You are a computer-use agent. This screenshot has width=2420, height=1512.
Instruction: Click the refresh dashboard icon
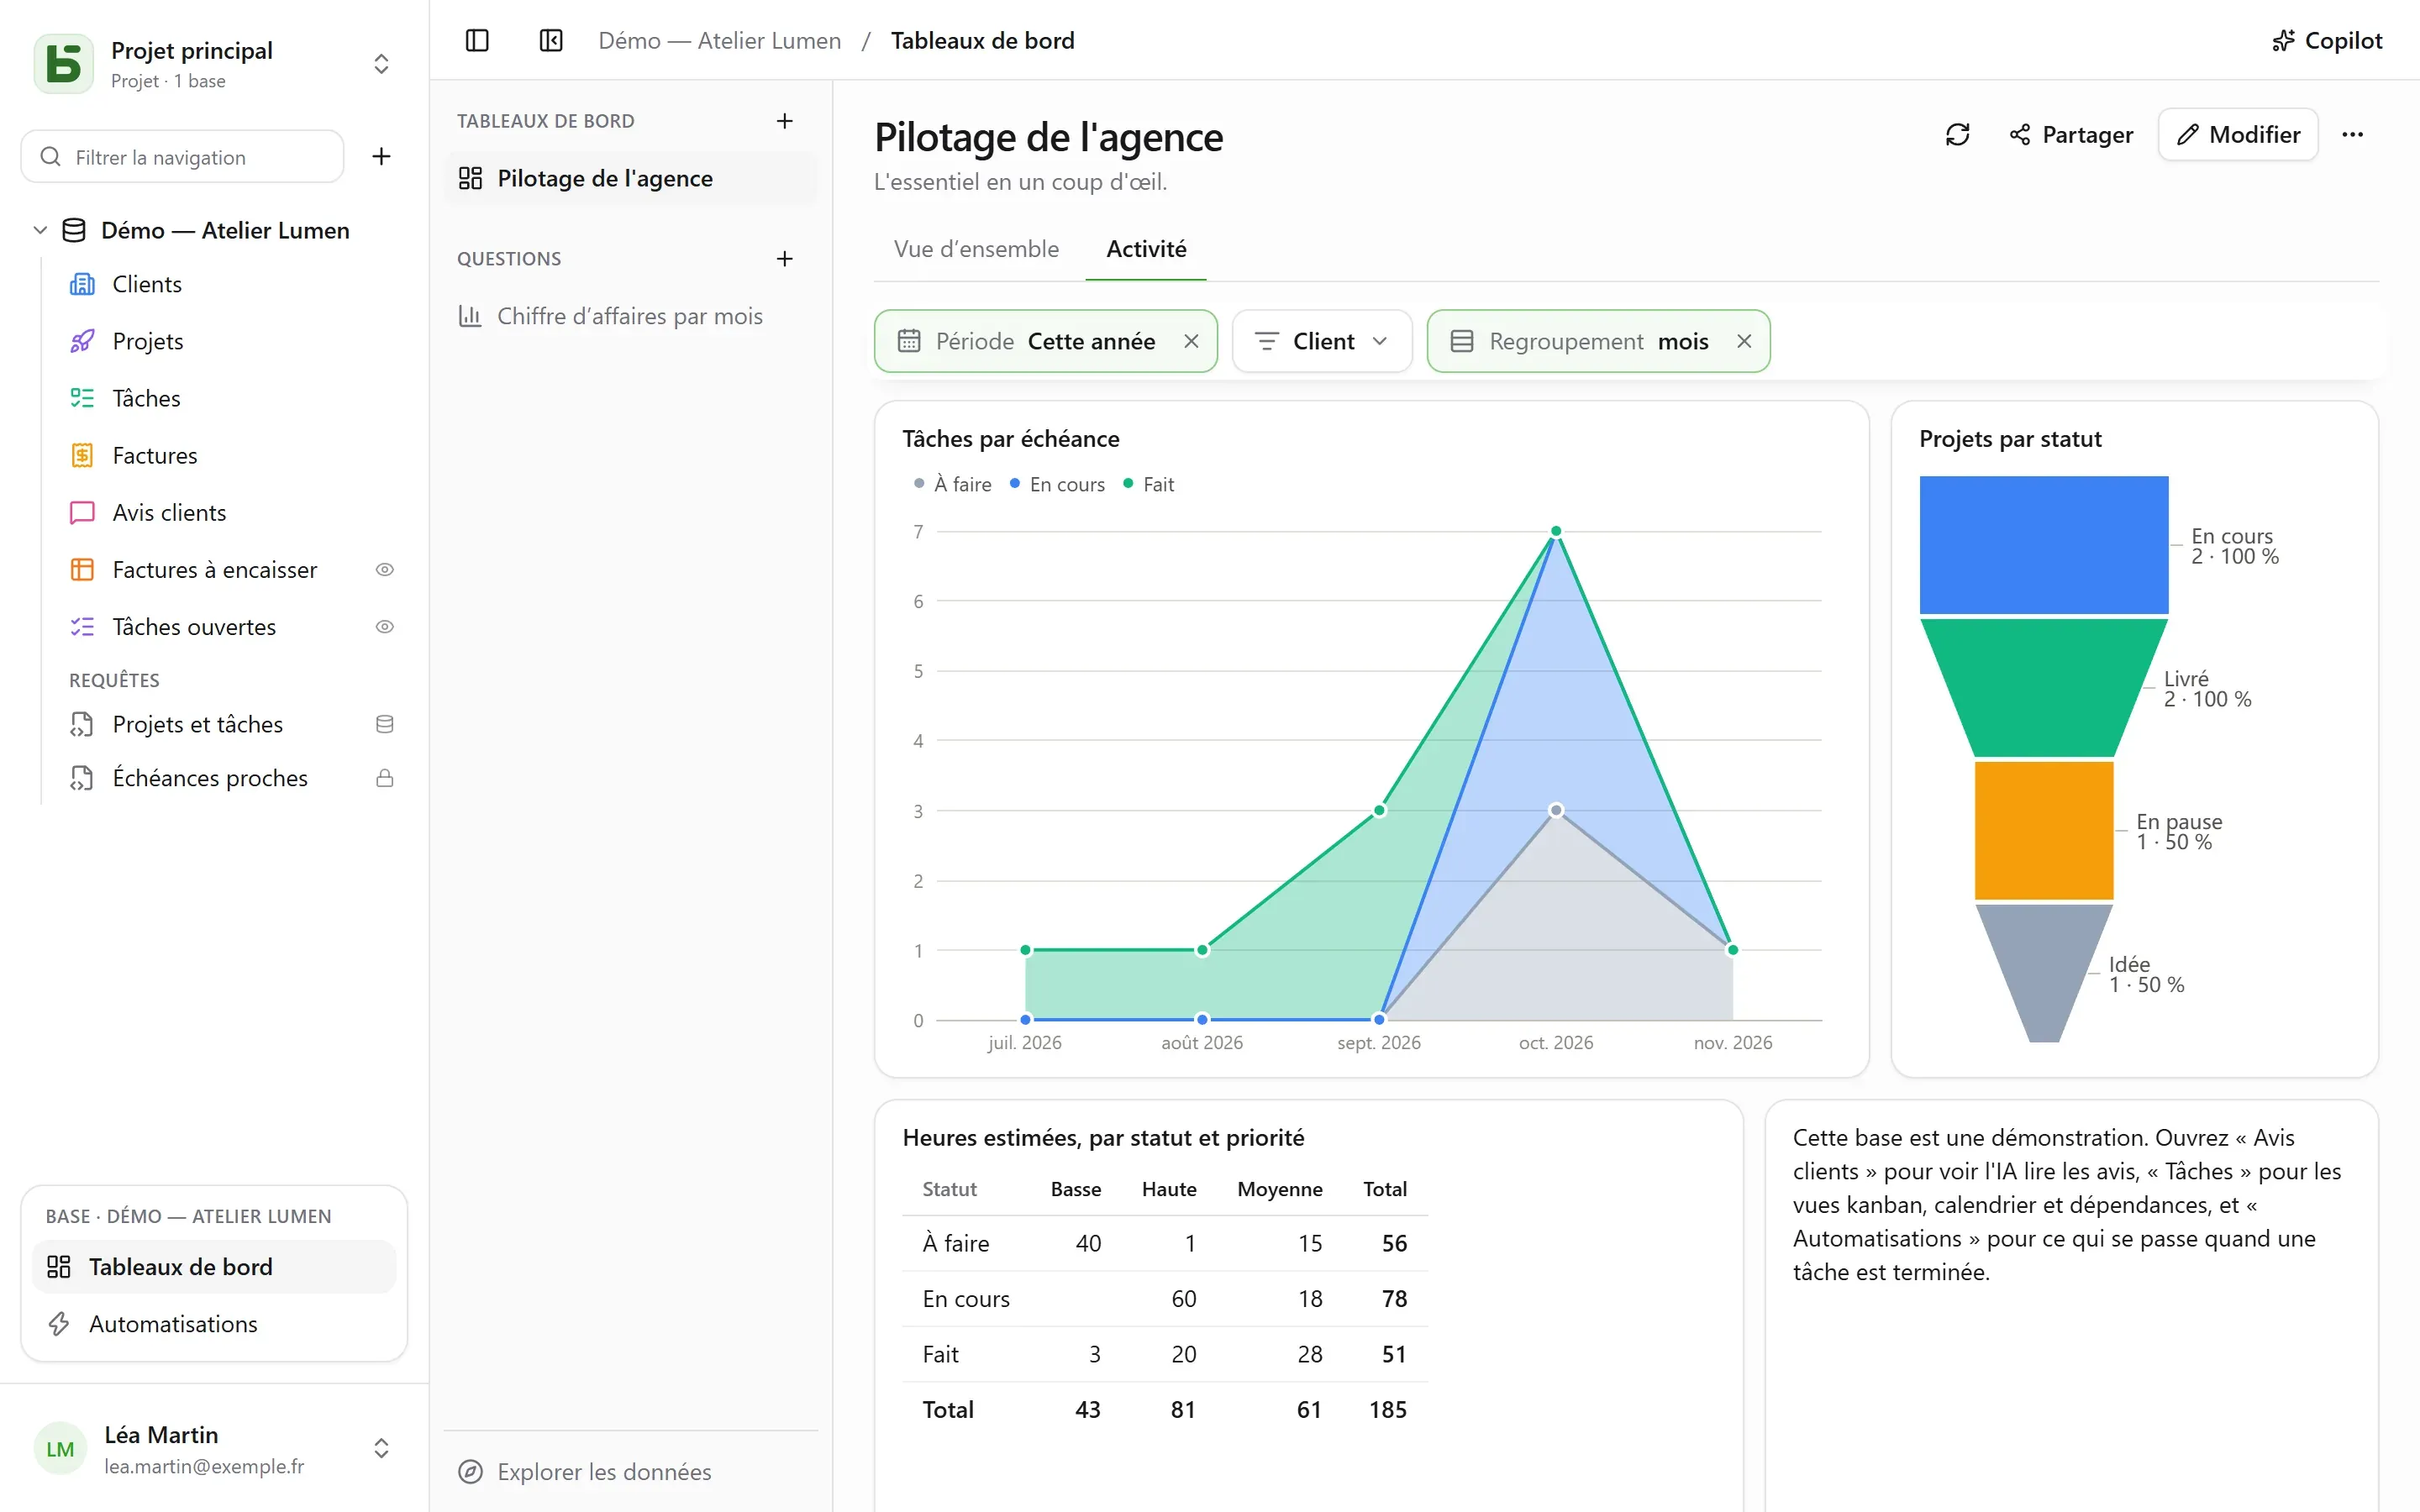[1957, 134]
